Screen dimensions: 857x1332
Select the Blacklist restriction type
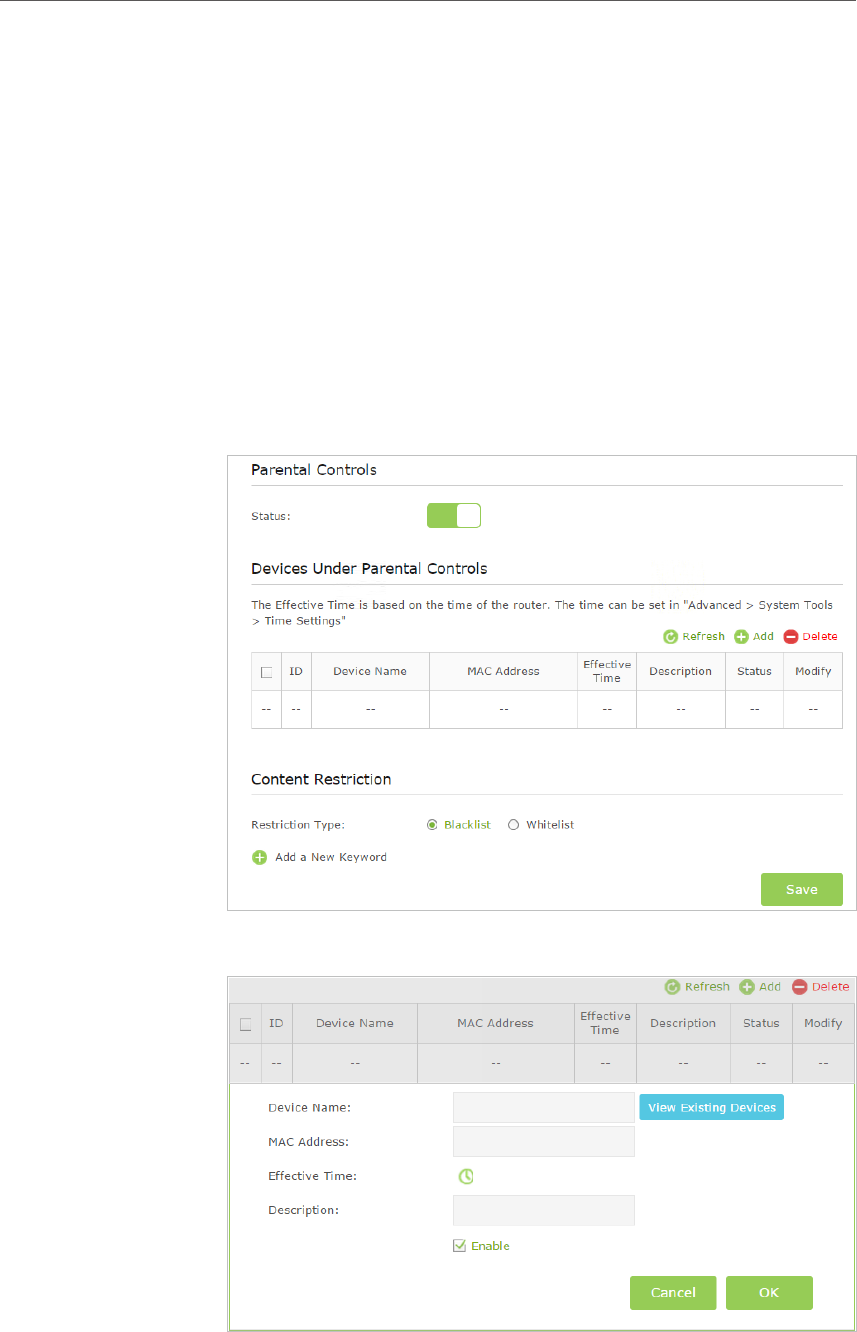(x=432, y=825)
